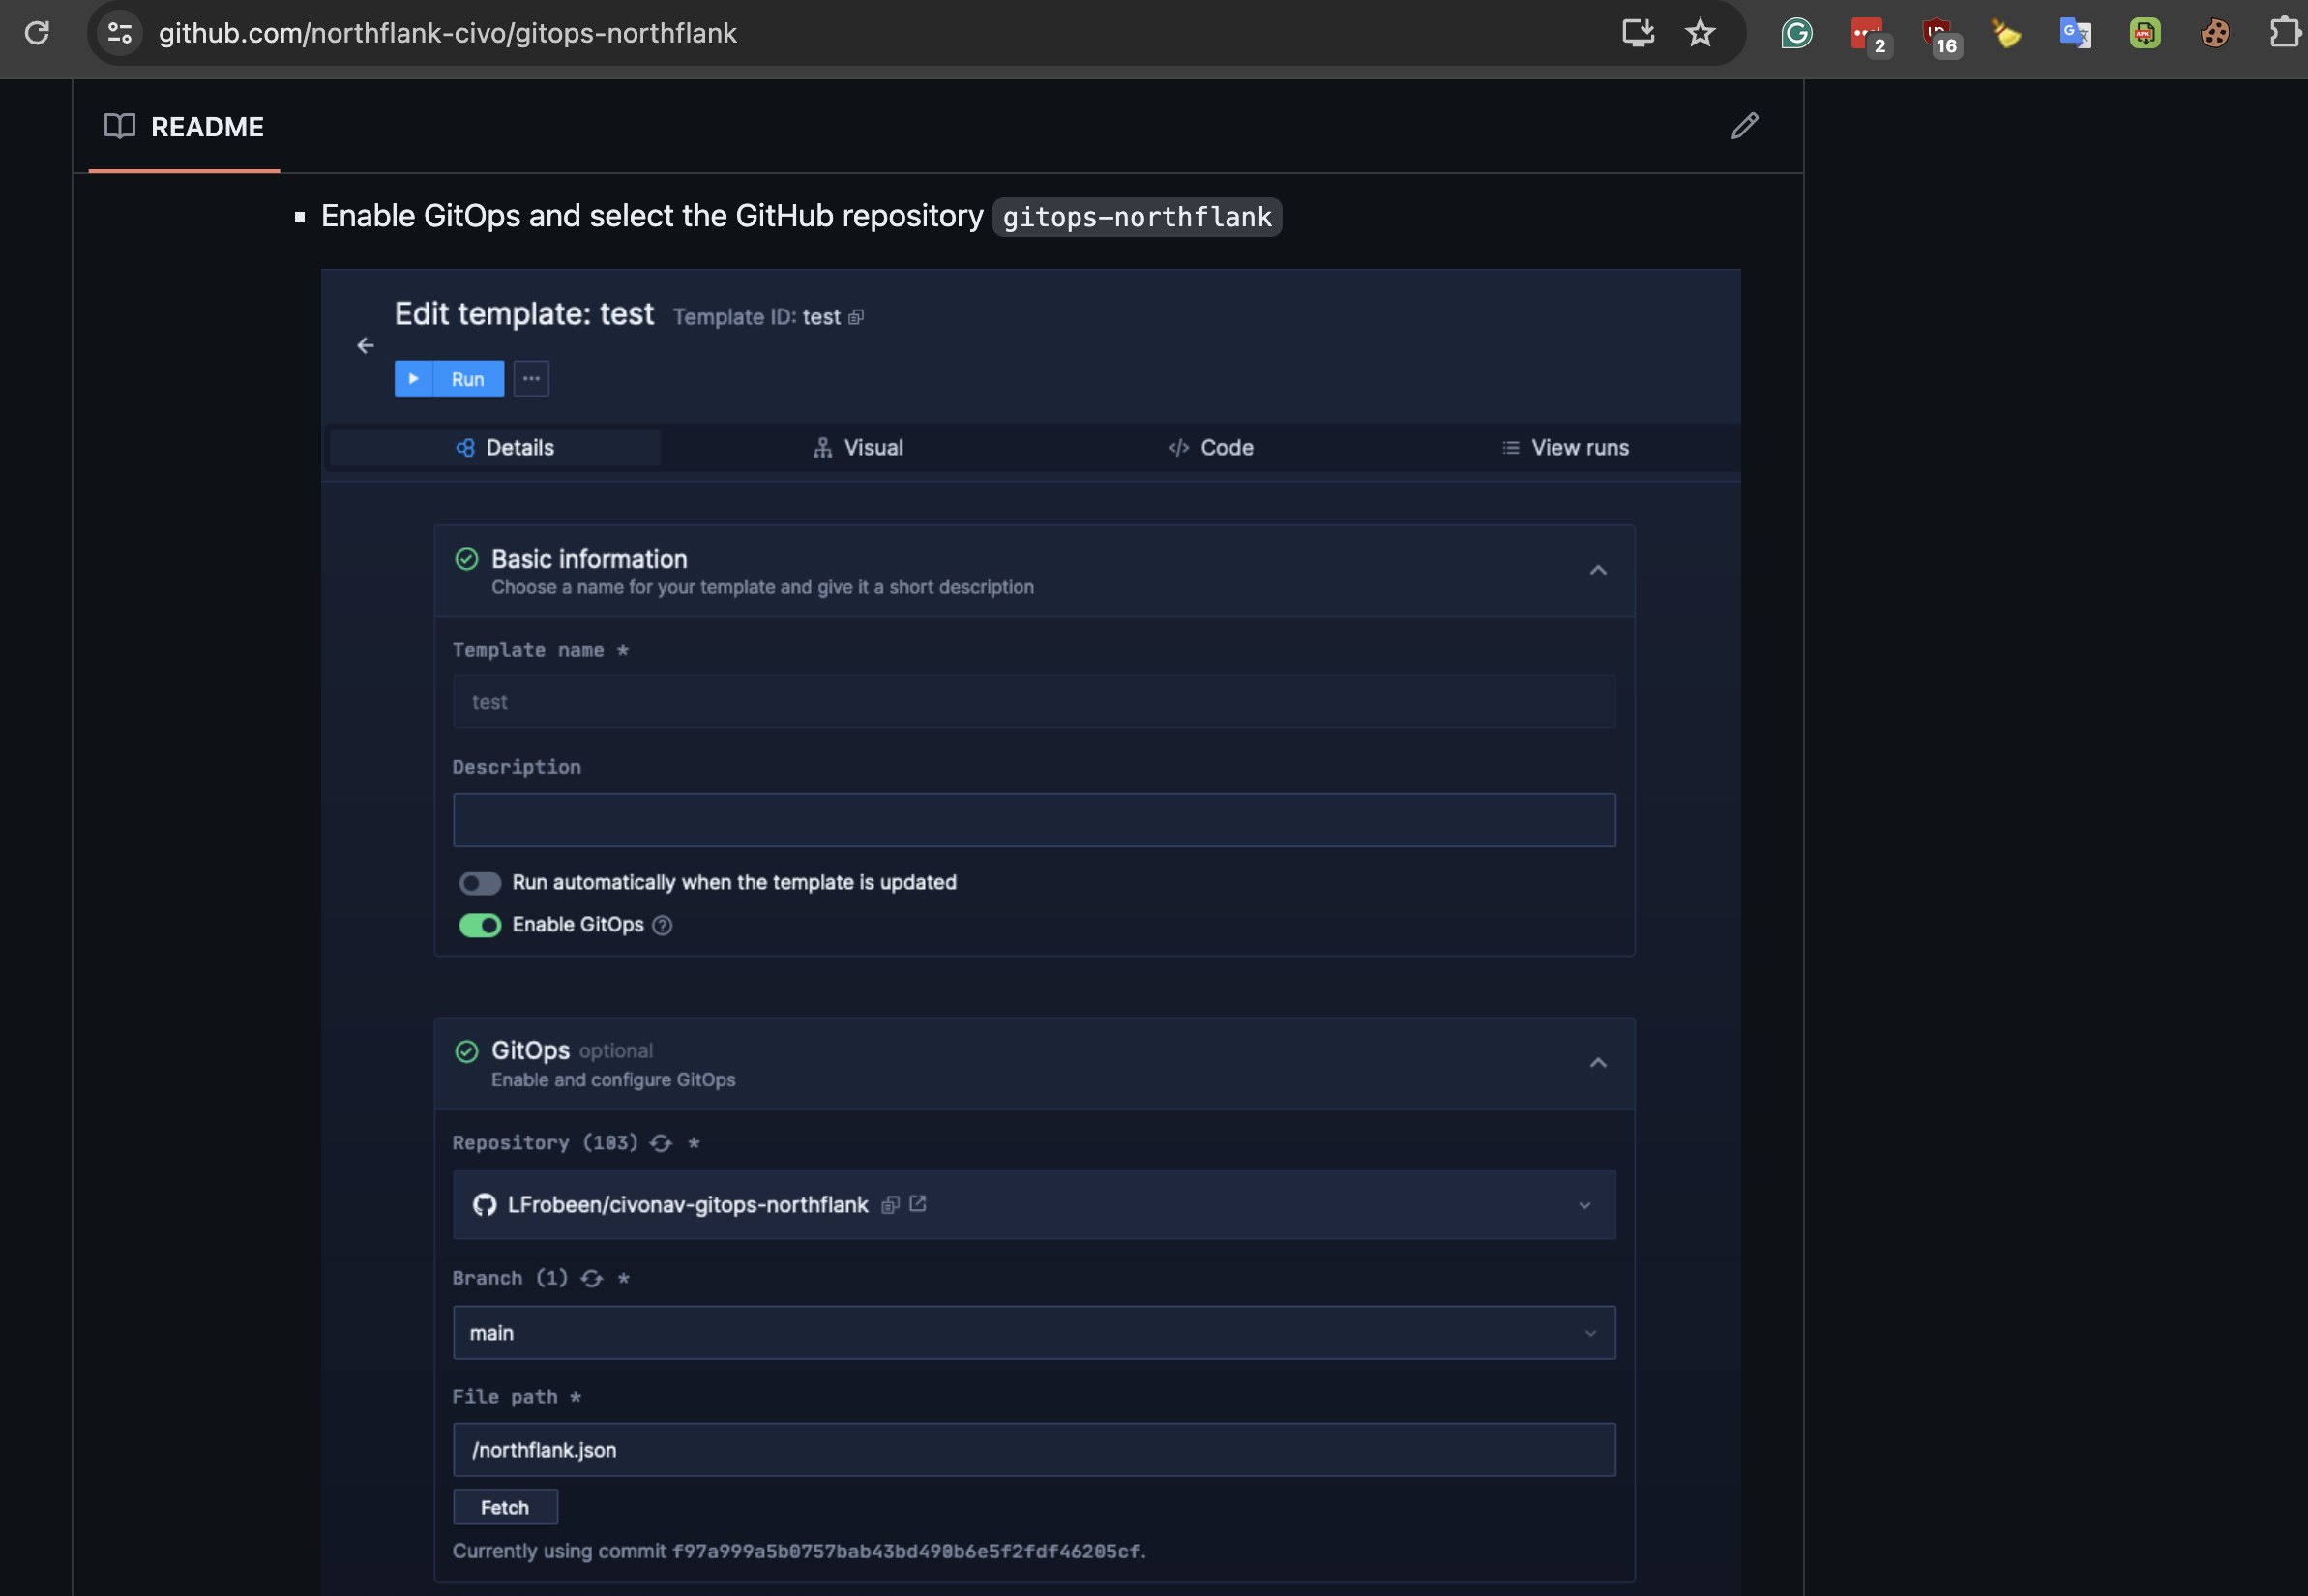Click the gitops-northflank code text
The width and height of the screenshot is (2308, 1596).
pos(1137,217)
